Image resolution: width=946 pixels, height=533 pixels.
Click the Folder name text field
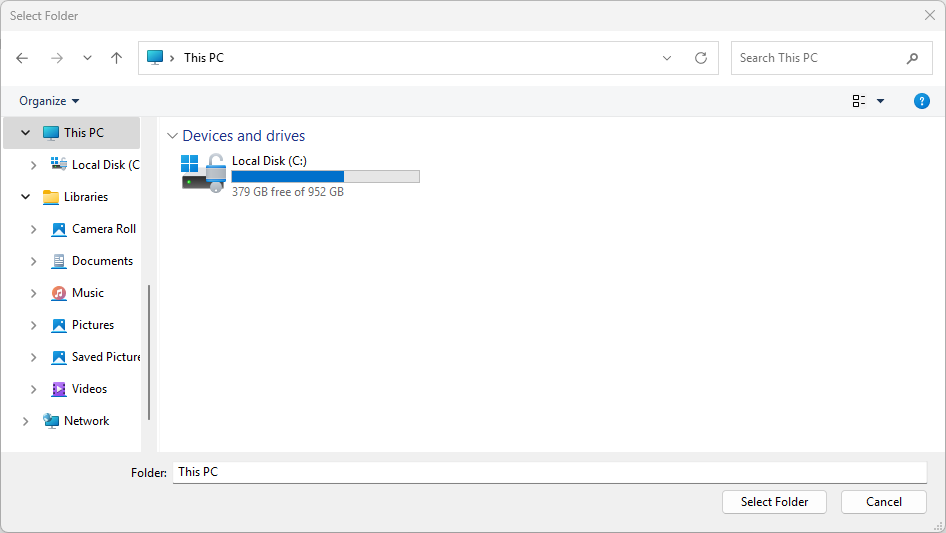[550, 472]
